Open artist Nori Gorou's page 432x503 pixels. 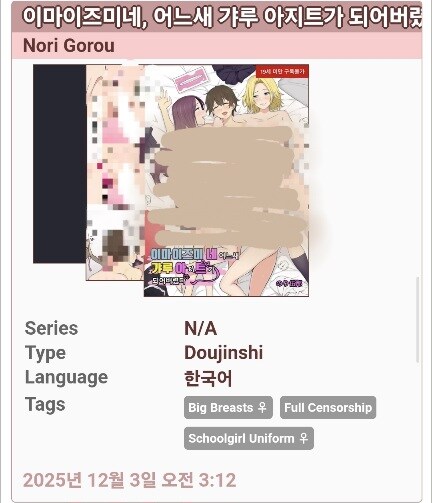(69, 46)
